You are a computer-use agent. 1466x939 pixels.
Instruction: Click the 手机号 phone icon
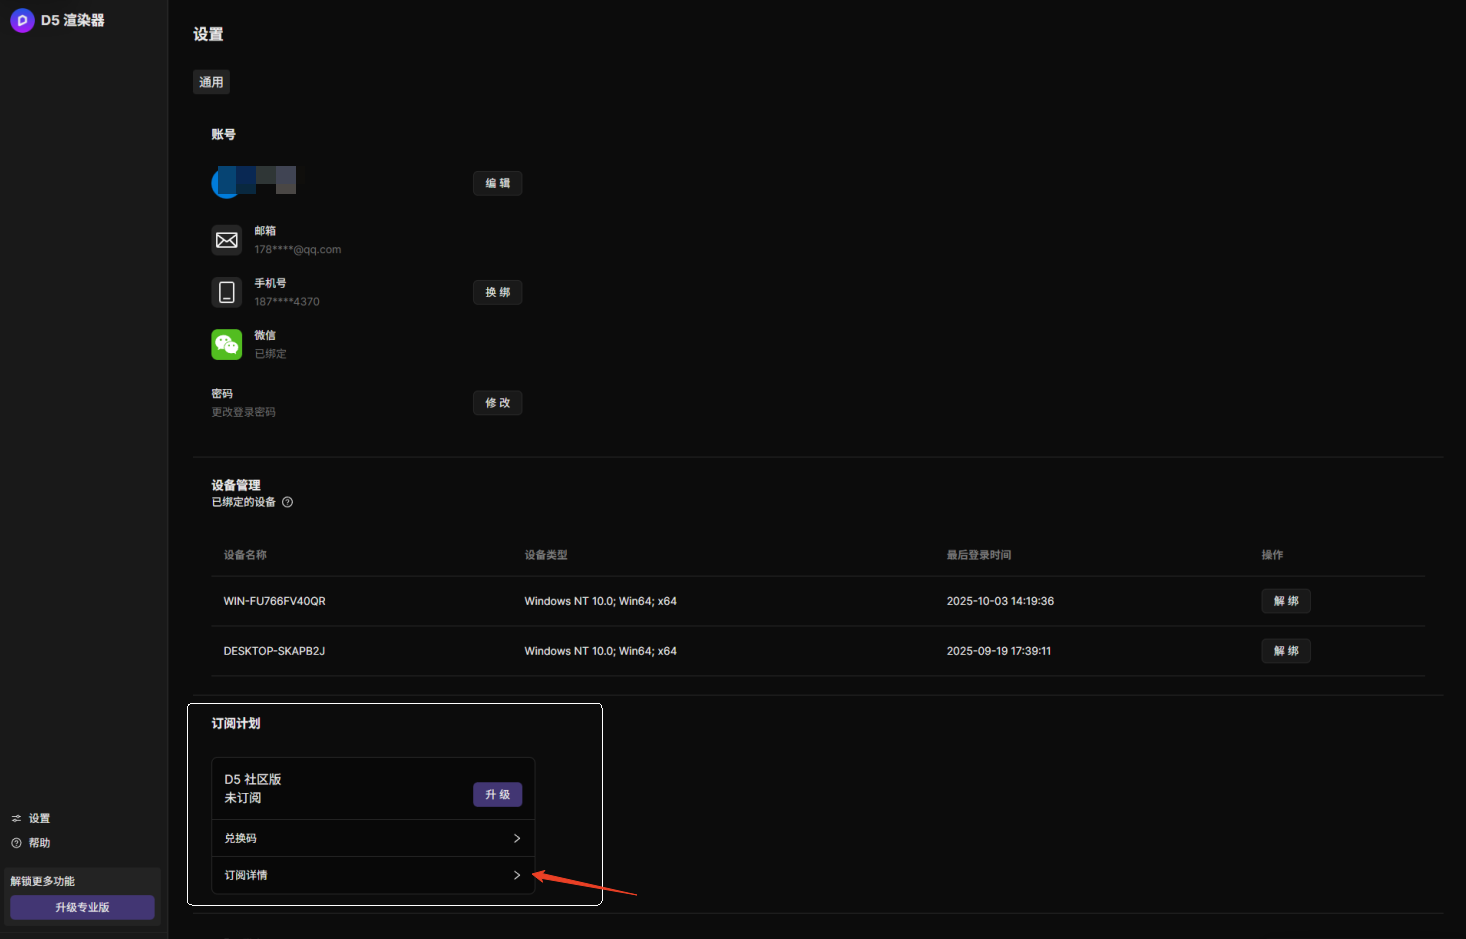tap(227, 292)
